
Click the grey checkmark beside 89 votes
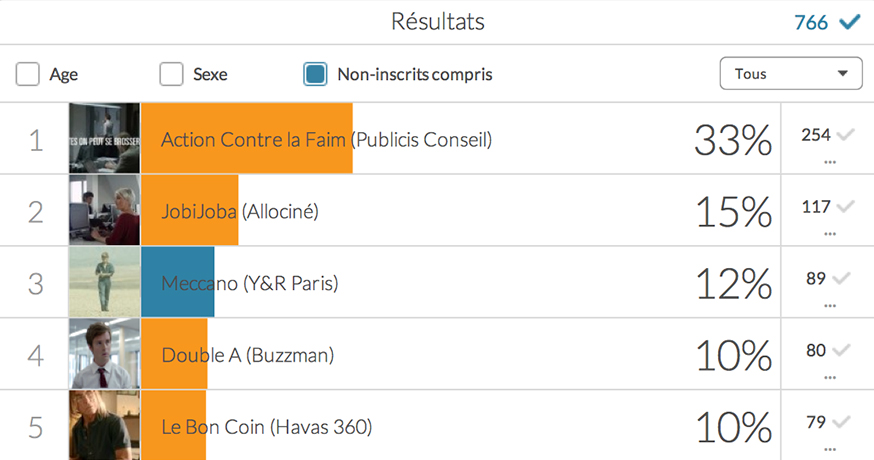[x=842, y=278]
